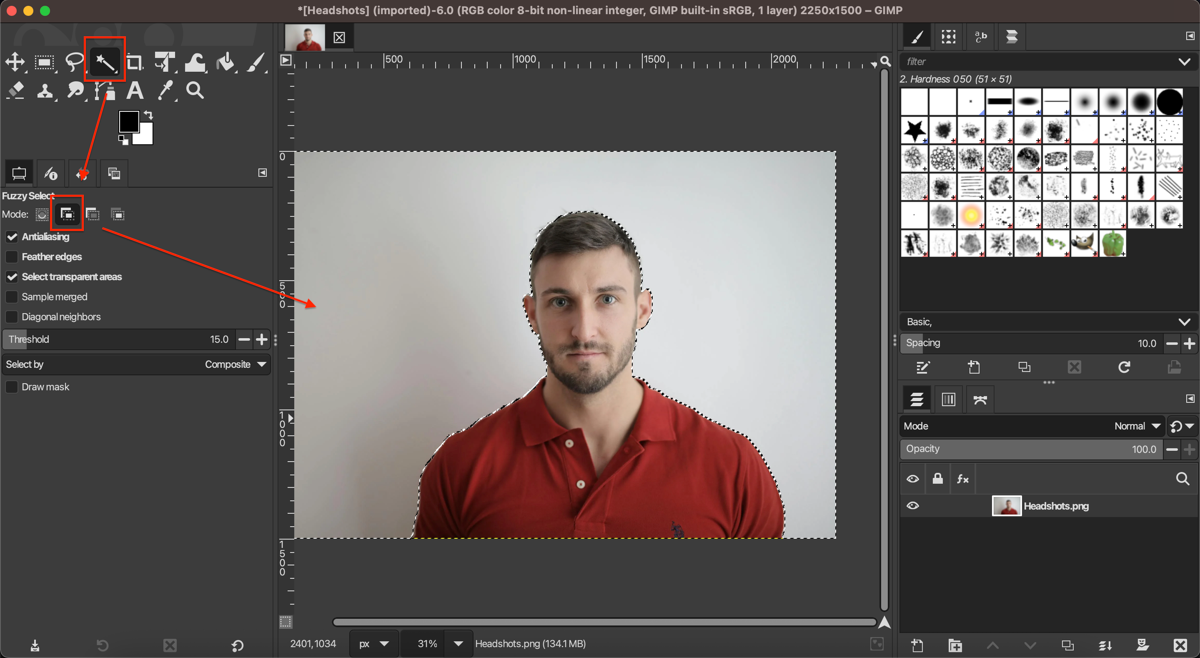Switch to the Channels tab

click(948, 398)
